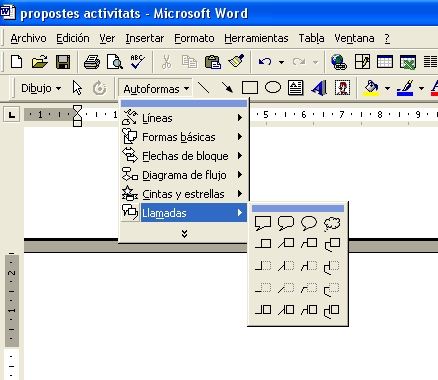Click the hourglass indent marker on ruler
This screenshot has width=438, height=380.
[77, 116]
